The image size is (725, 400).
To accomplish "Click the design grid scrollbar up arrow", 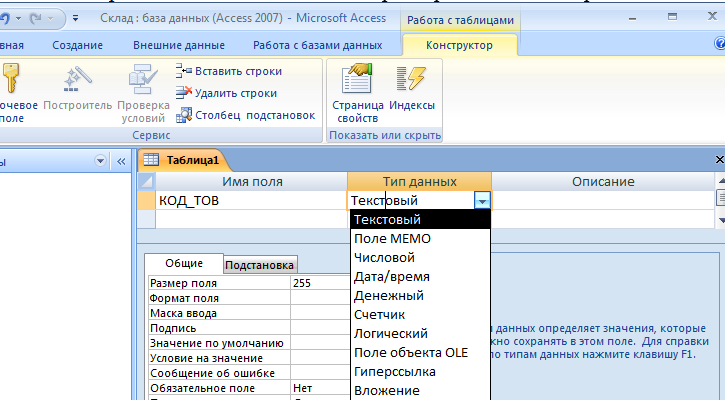I will 720,179.
